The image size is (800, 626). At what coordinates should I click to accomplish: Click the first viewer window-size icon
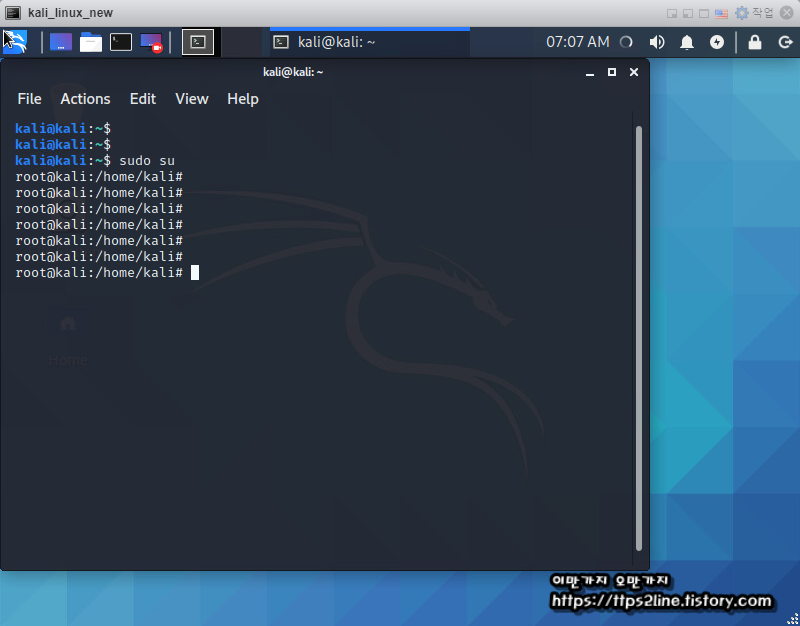pyautogui.click(x=672, y=13)
